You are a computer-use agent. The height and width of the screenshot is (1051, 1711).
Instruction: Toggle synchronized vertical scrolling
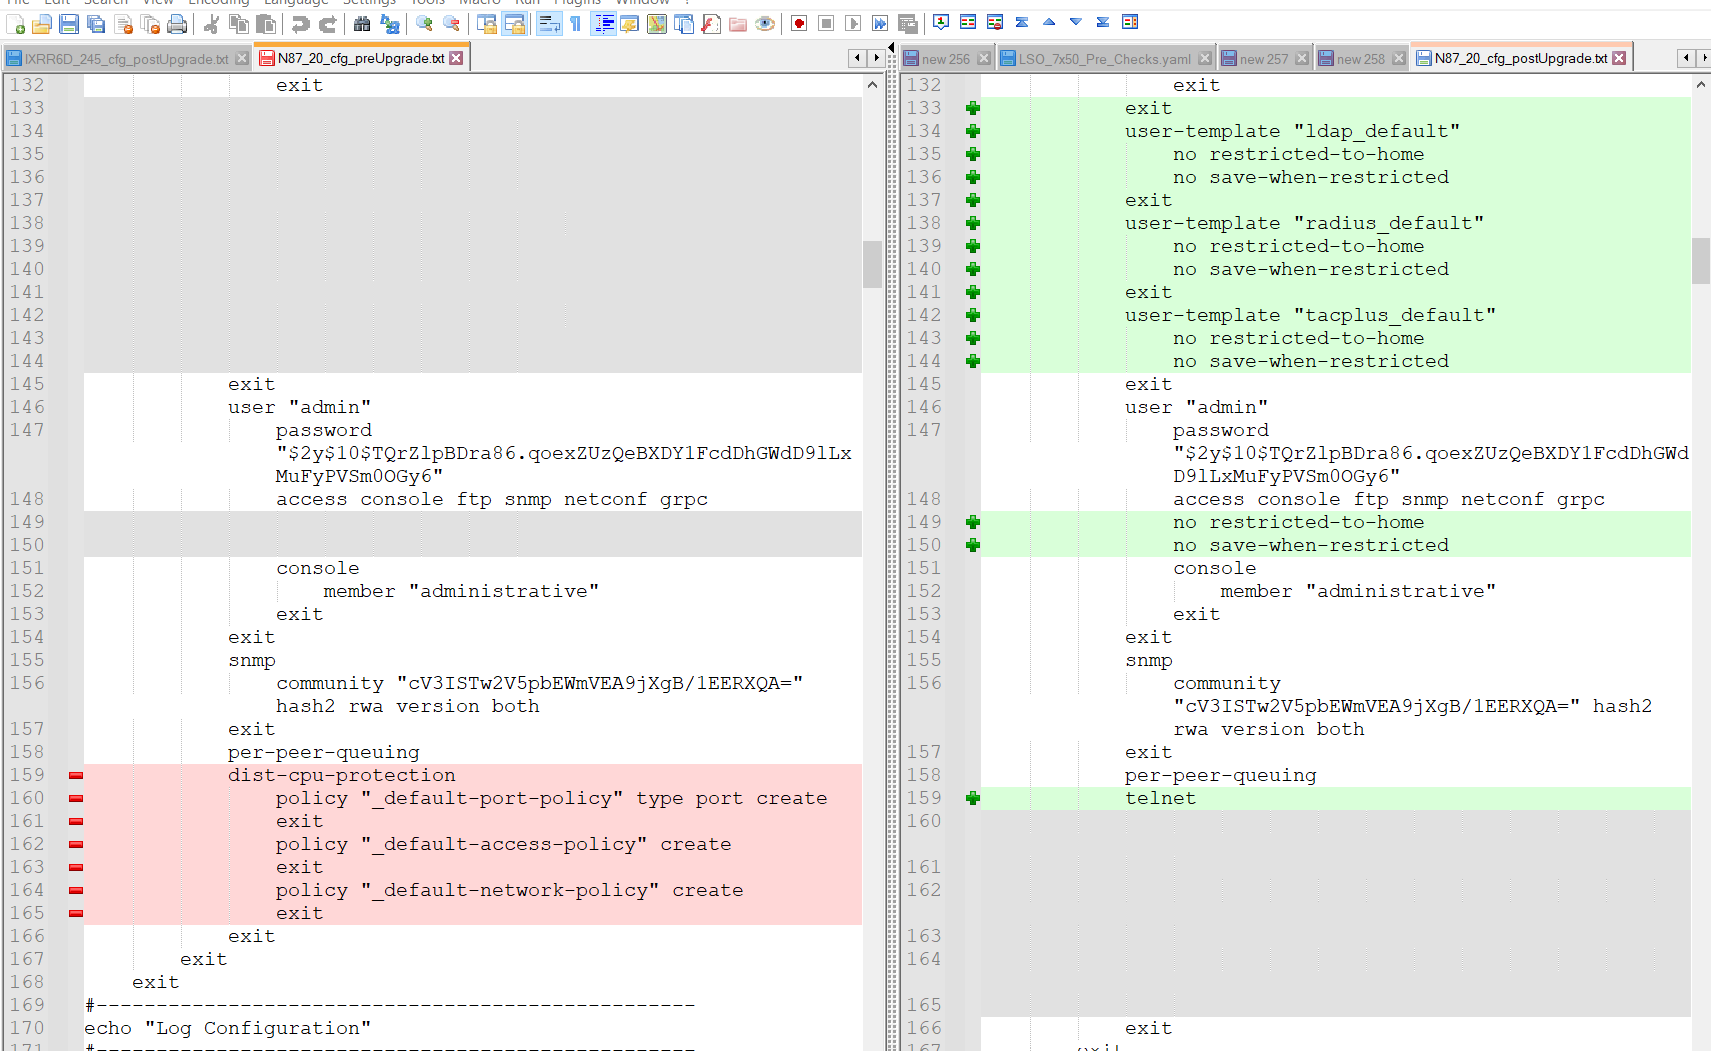click(487, 24)
